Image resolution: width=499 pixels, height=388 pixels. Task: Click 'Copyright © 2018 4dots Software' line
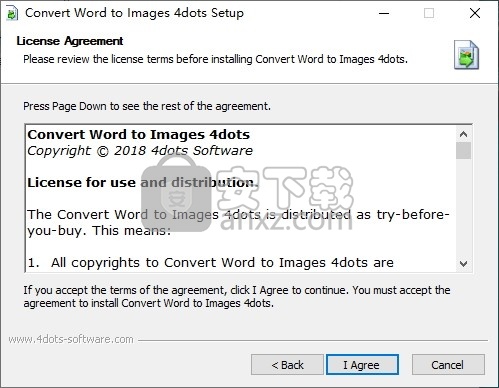tap(140, 151)
